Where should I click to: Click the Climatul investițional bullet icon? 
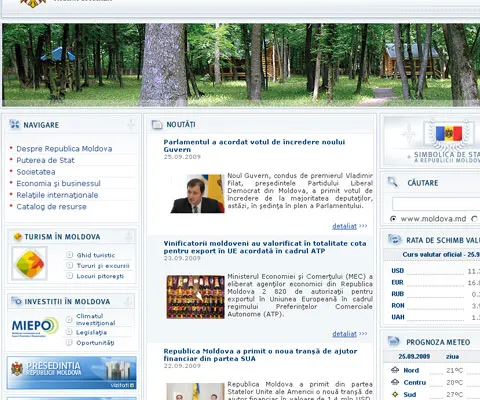coord(69,319)
